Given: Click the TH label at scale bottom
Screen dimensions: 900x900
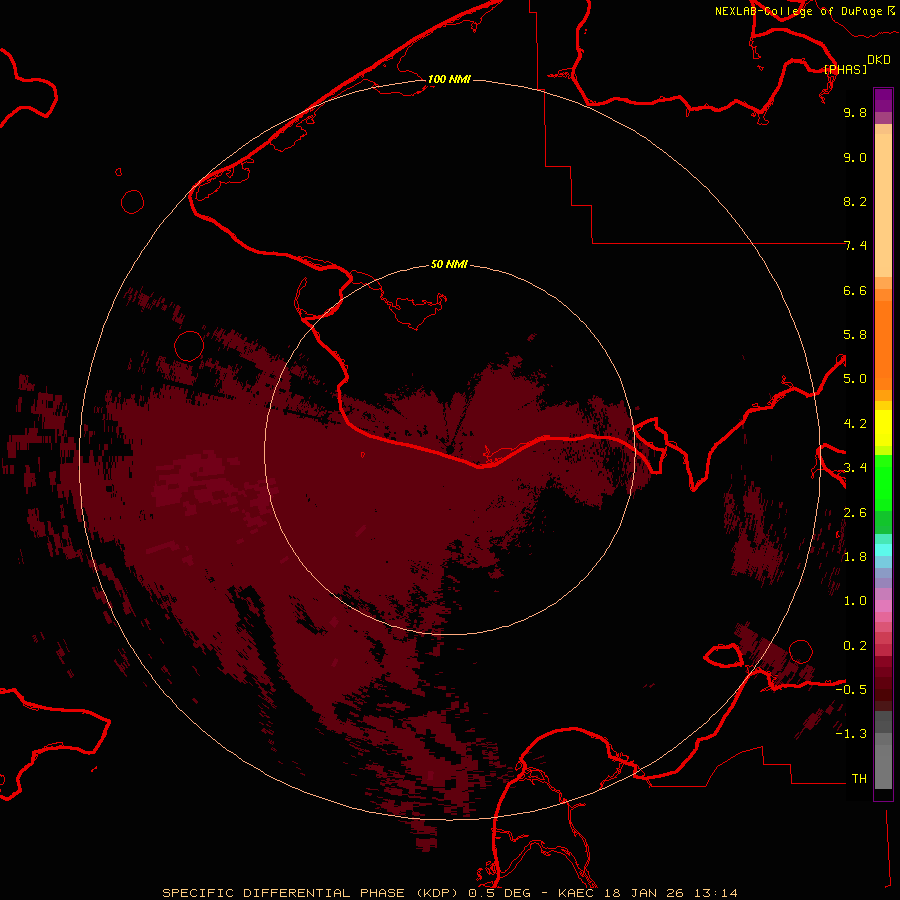Looking at the screenshot, I should [x=859, y=779].
